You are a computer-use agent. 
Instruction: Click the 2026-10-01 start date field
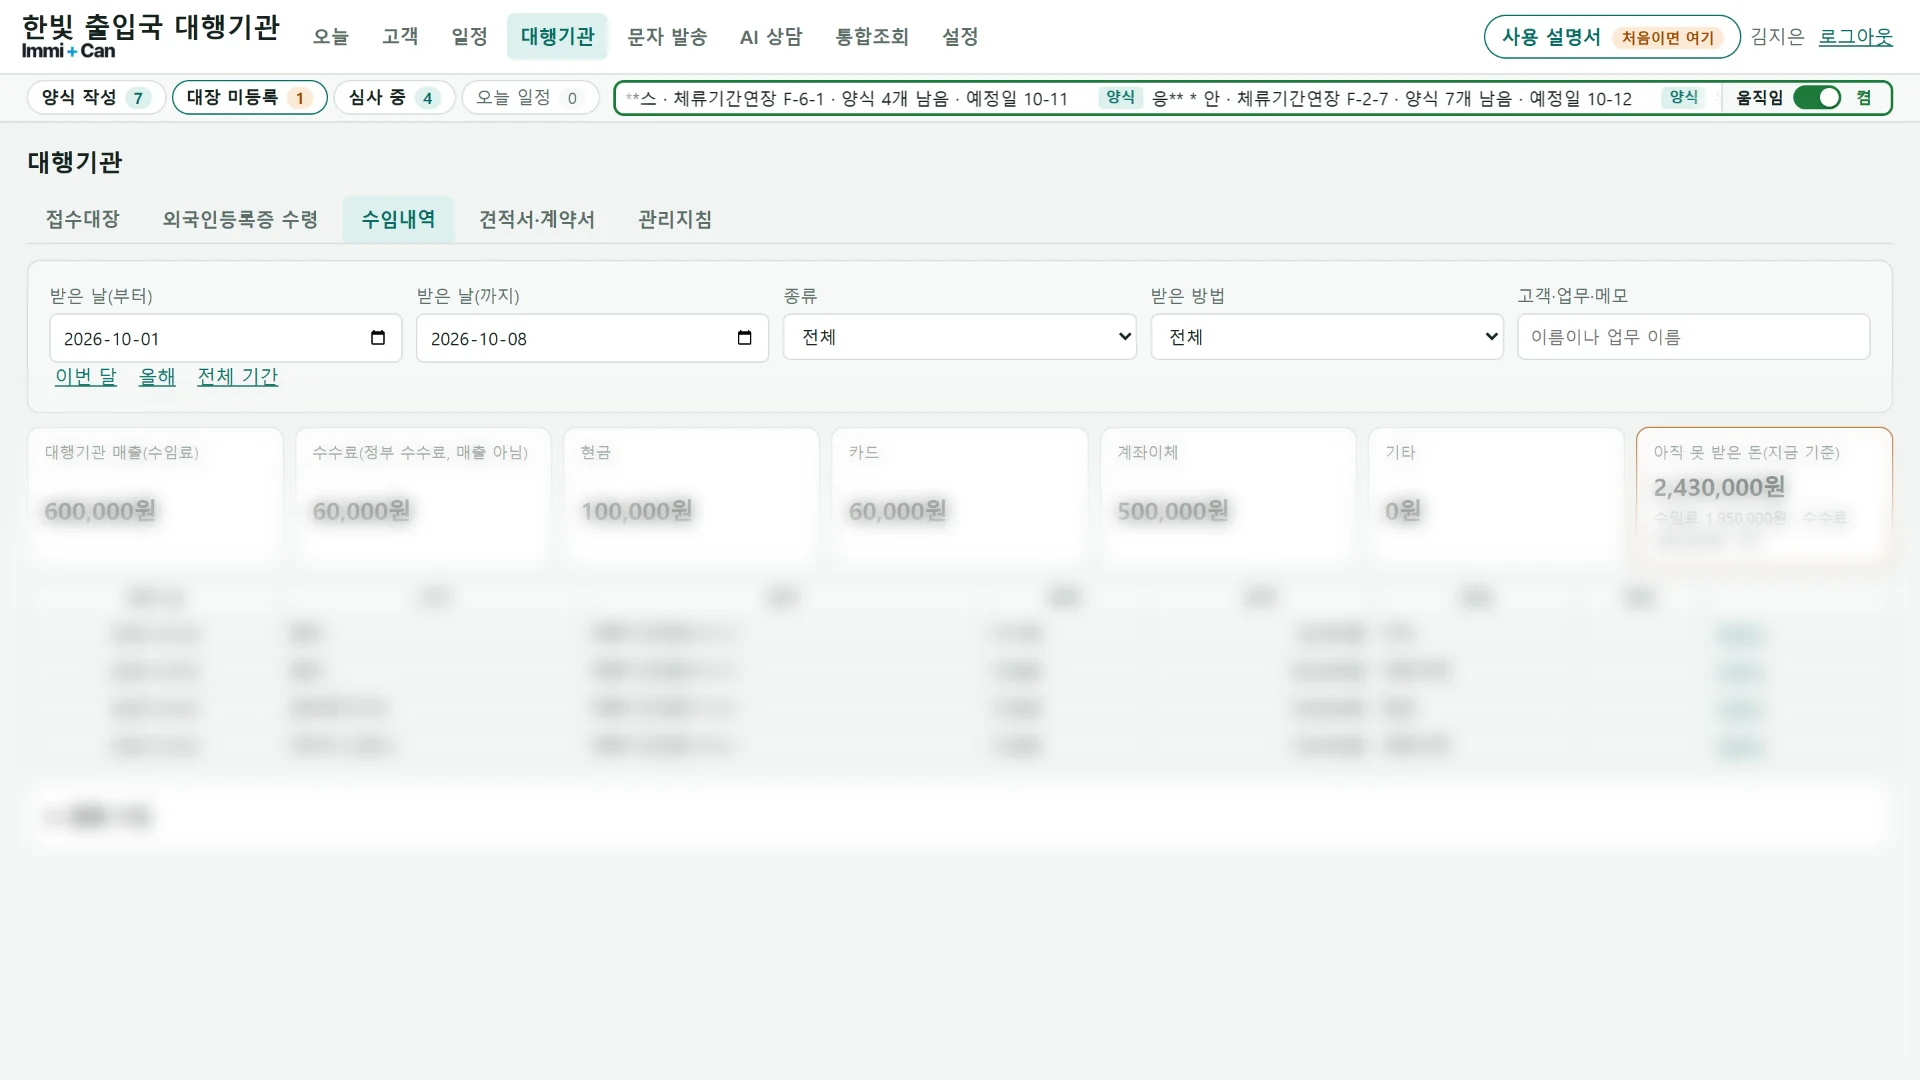(x=225, y=338)
